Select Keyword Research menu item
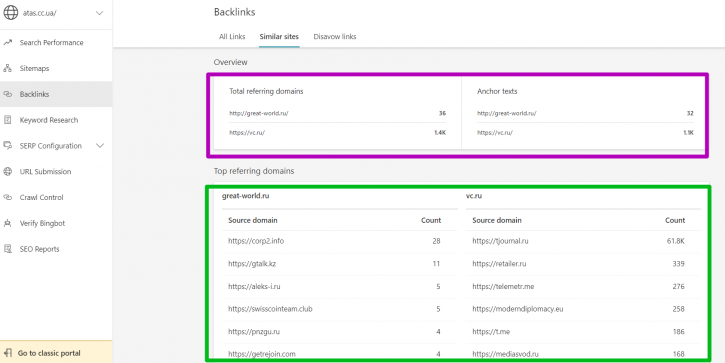Viewport: 725px width, 363px height. (x=49, y=120)
